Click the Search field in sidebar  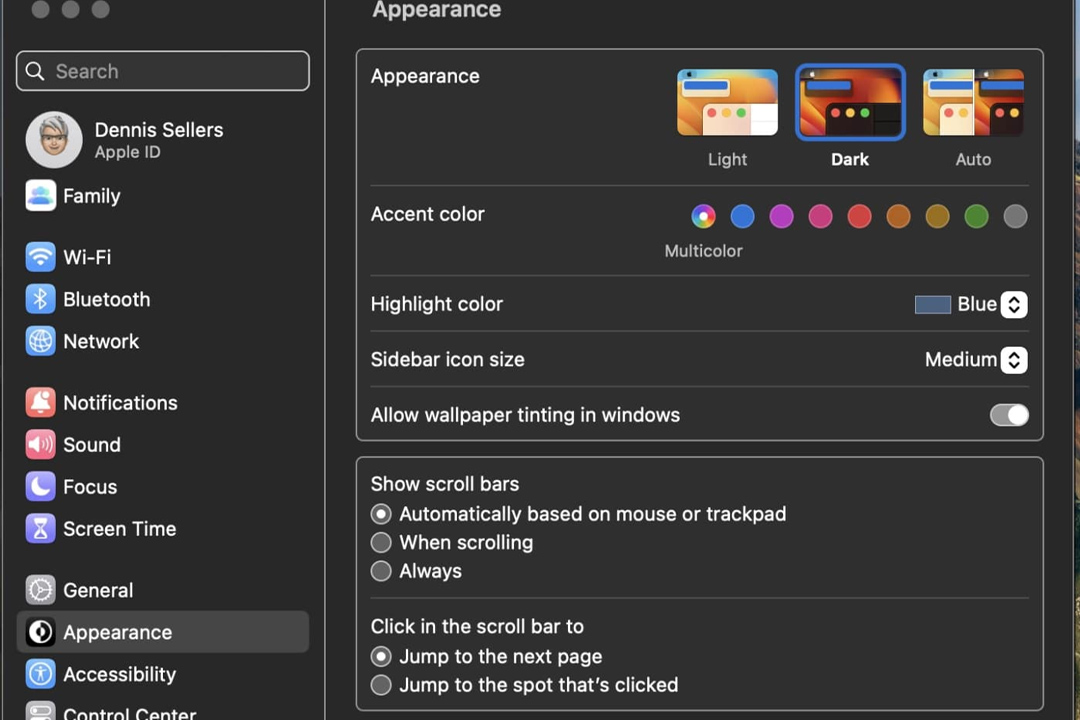pos(163,71)
